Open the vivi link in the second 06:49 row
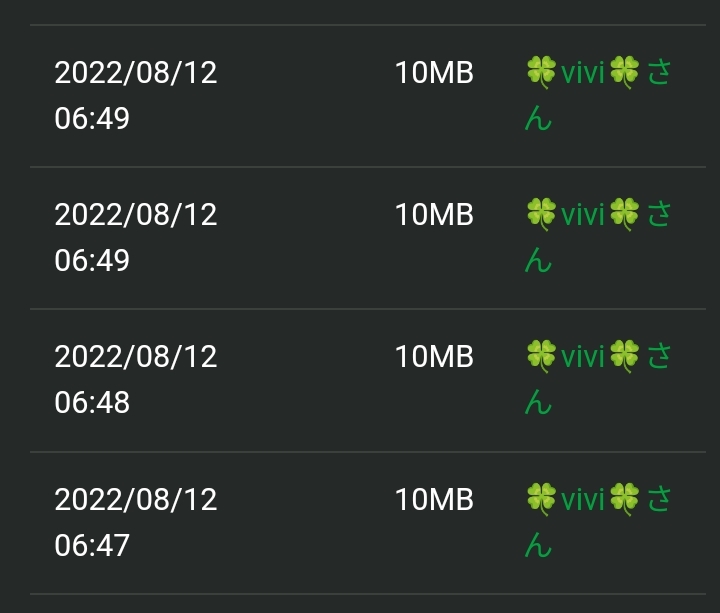The image size is (720, 613). coord(583,215)
